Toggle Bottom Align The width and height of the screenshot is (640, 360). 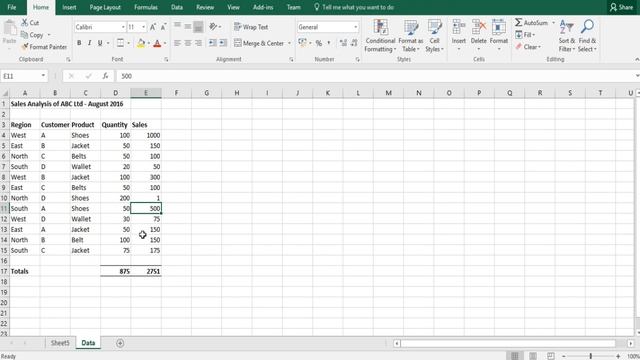(x=198, y=27)
